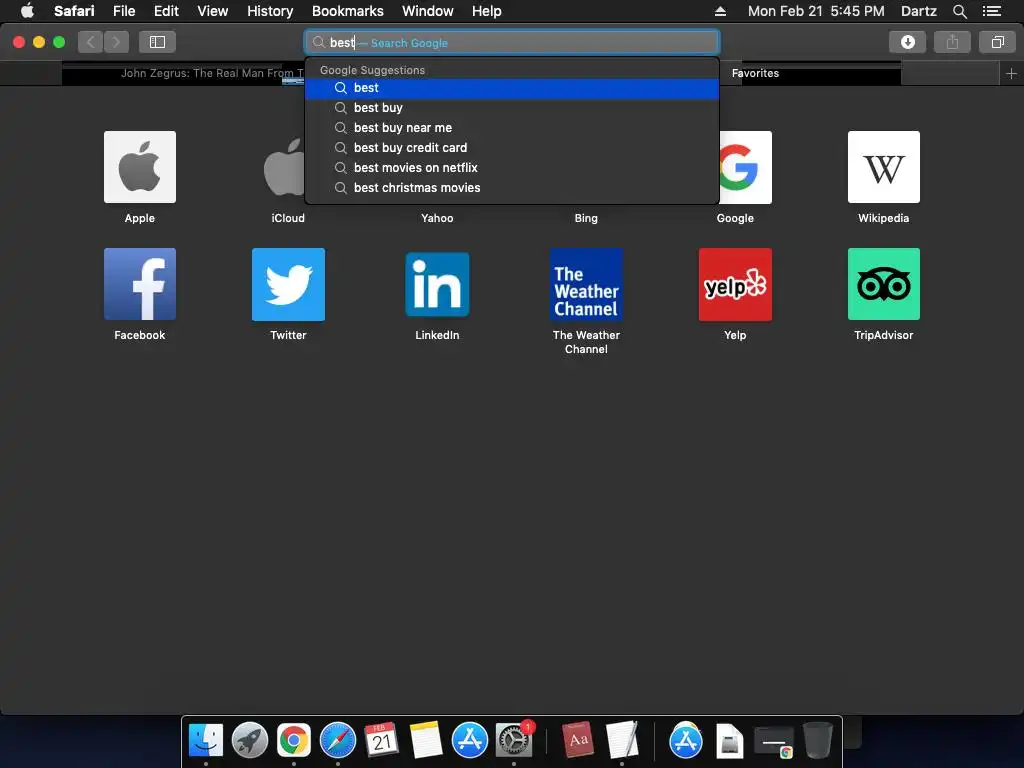1024x768 pixels.
Task: Click the date and time in menu bar
Action: point(816,11)
